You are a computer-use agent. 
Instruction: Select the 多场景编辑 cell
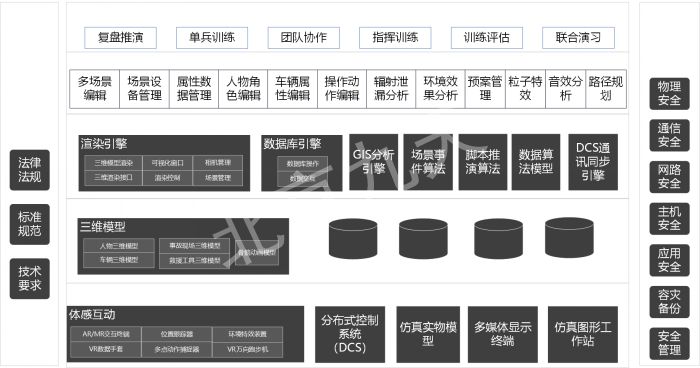point(95,88)
